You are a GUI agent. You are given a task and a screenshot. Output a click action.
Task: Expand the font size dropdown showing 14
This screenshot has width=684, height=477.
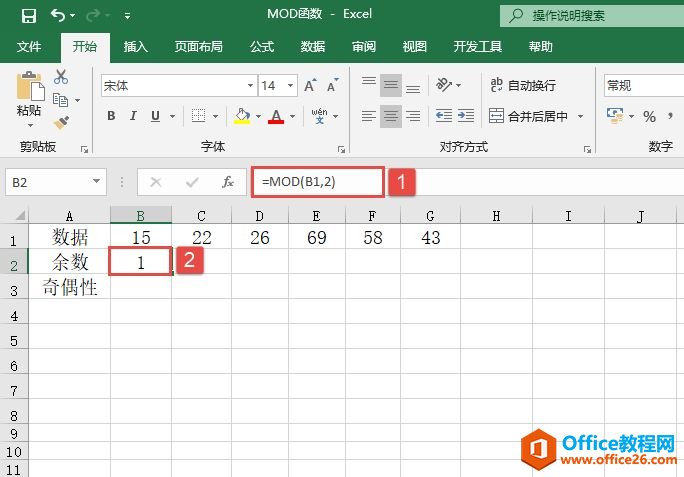point(279,86)
